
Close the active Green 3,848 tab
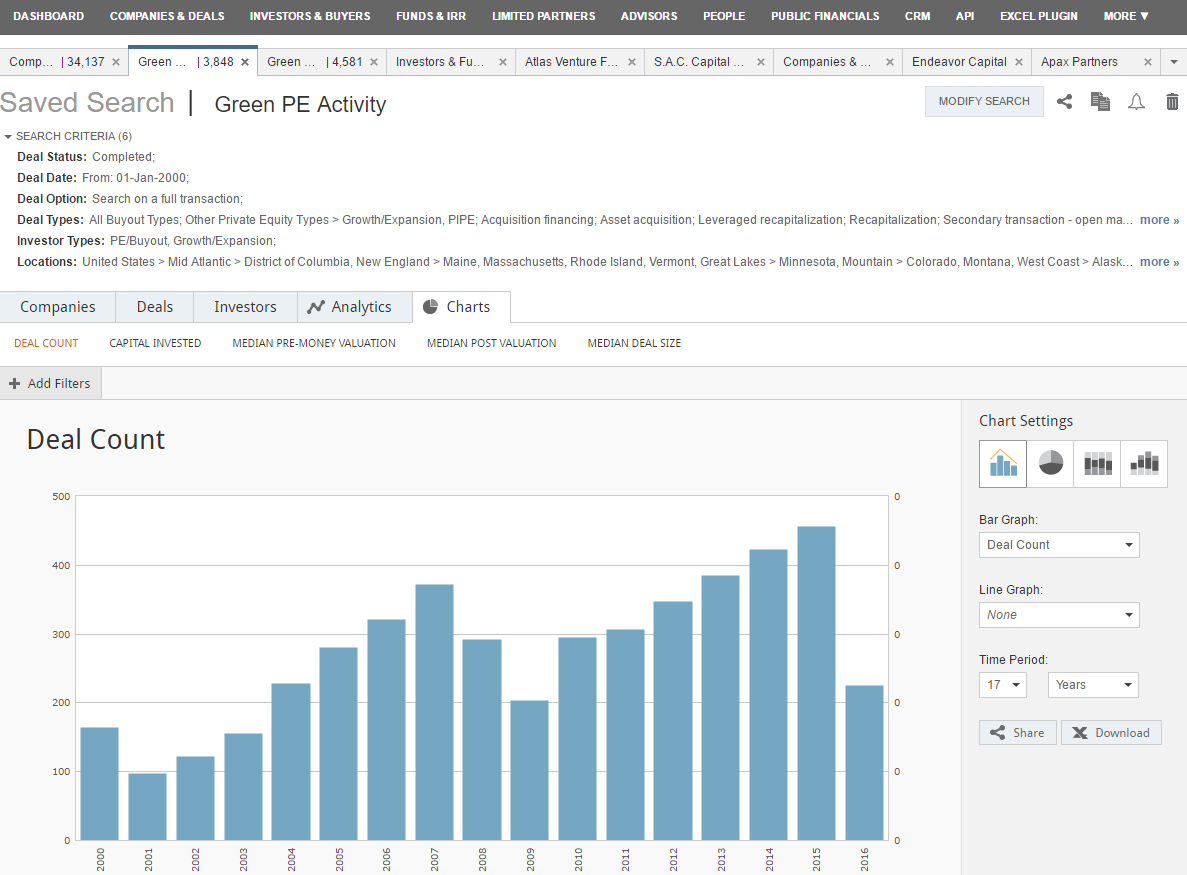pyautogui.click(x=245, y=62)
